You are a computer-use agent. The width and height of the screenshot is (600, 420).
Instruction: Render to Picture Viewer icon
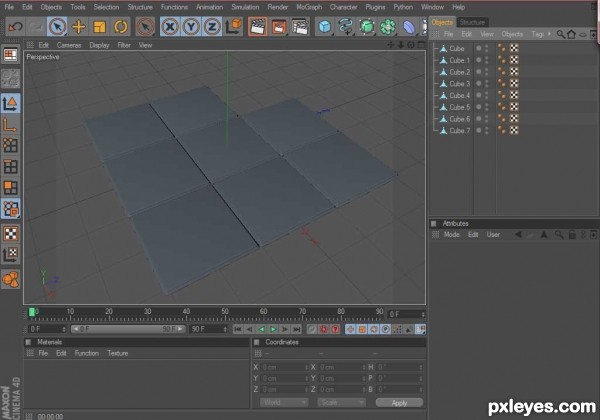(x=279, y=27)
